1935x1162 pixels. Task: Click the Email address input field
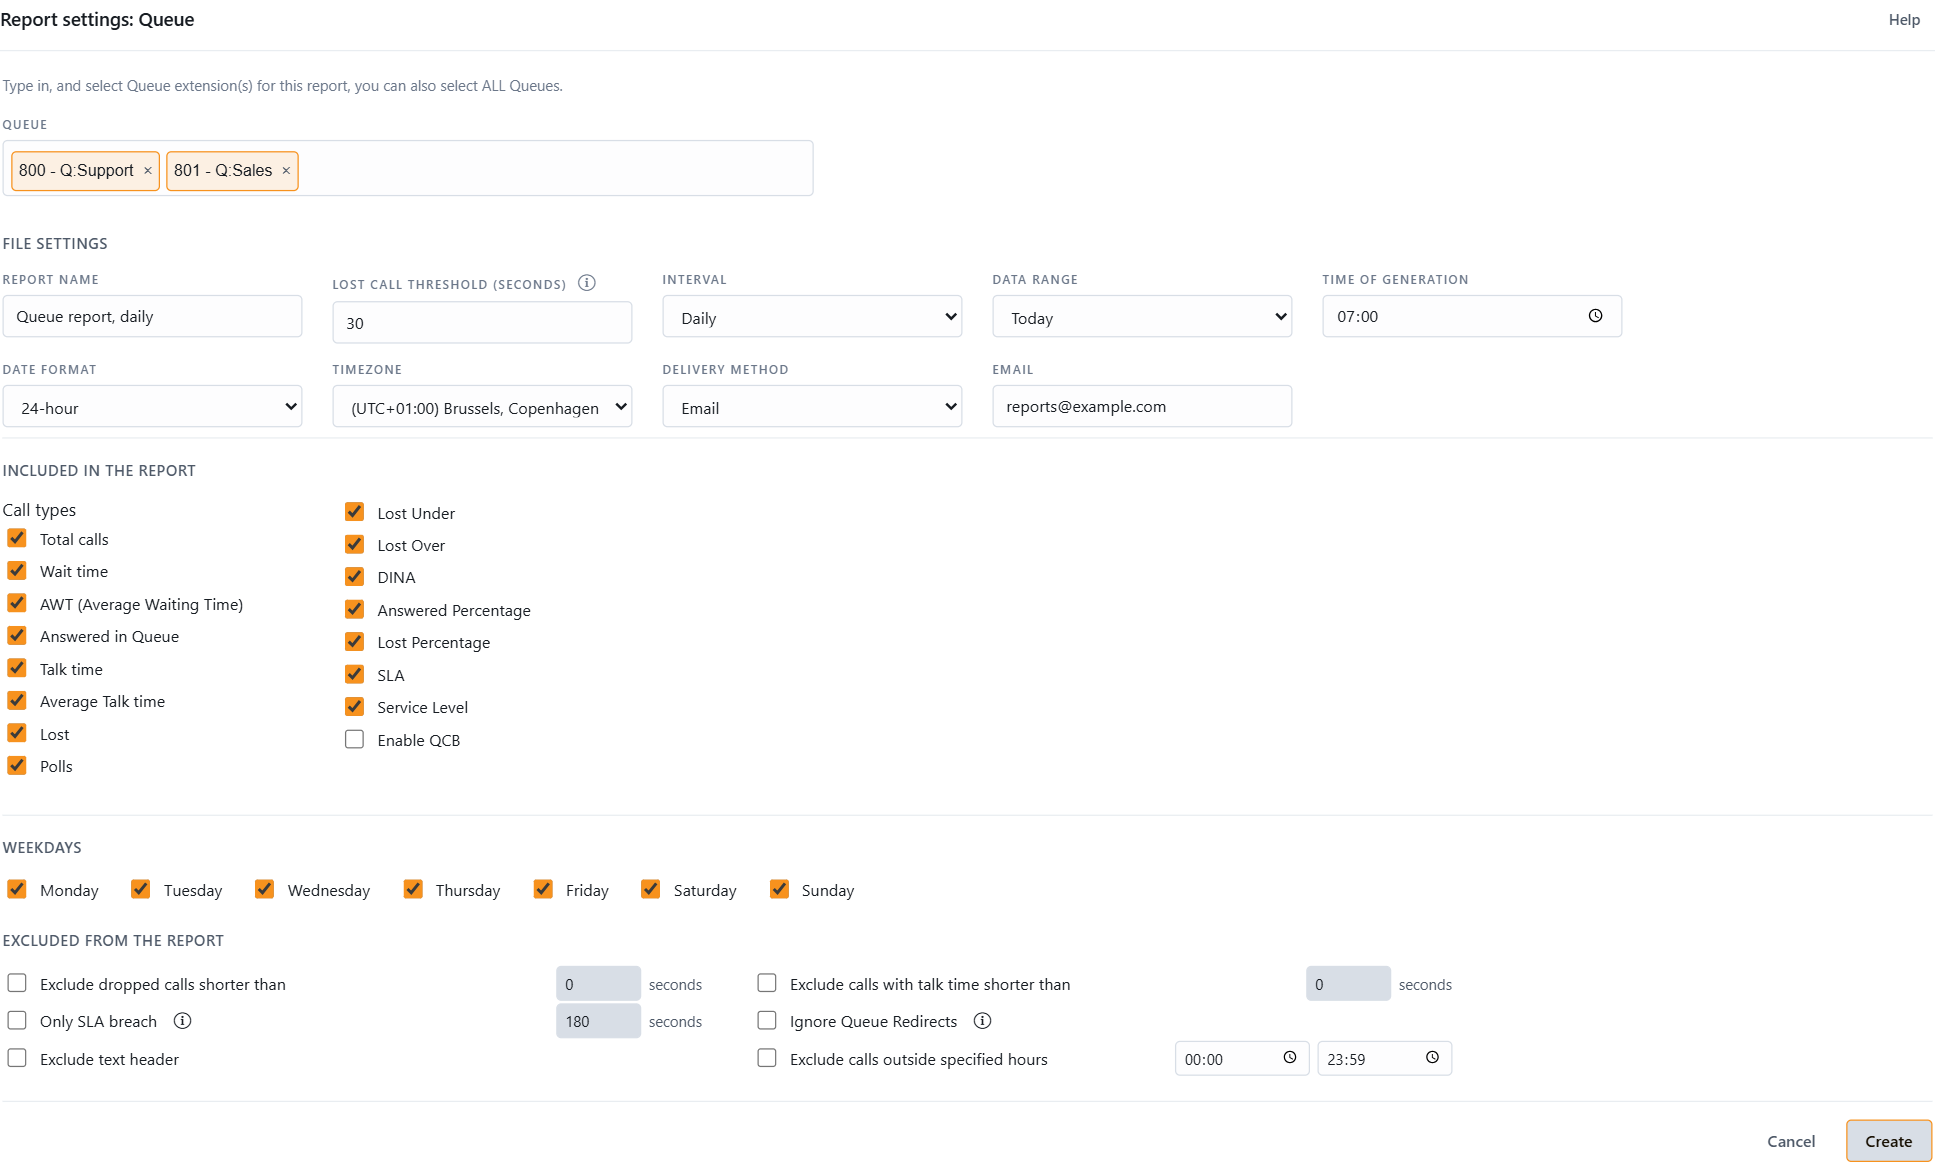(x=1142, y=406)
